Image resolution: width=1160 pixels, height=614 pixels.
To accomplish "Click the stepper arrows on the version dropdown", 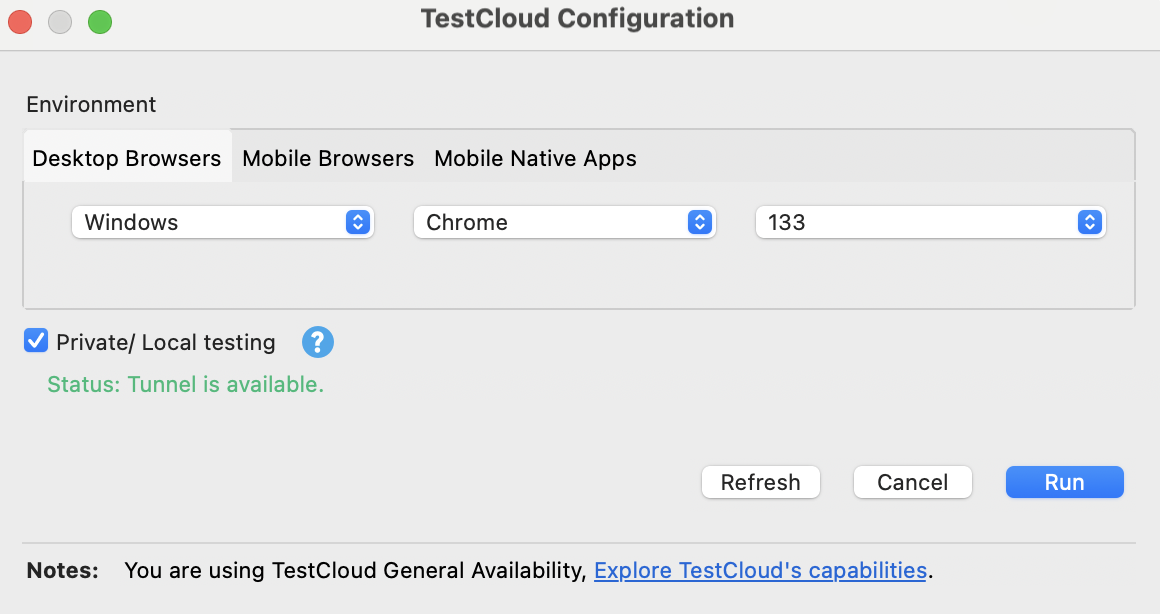I will [x=1089, y=222].
